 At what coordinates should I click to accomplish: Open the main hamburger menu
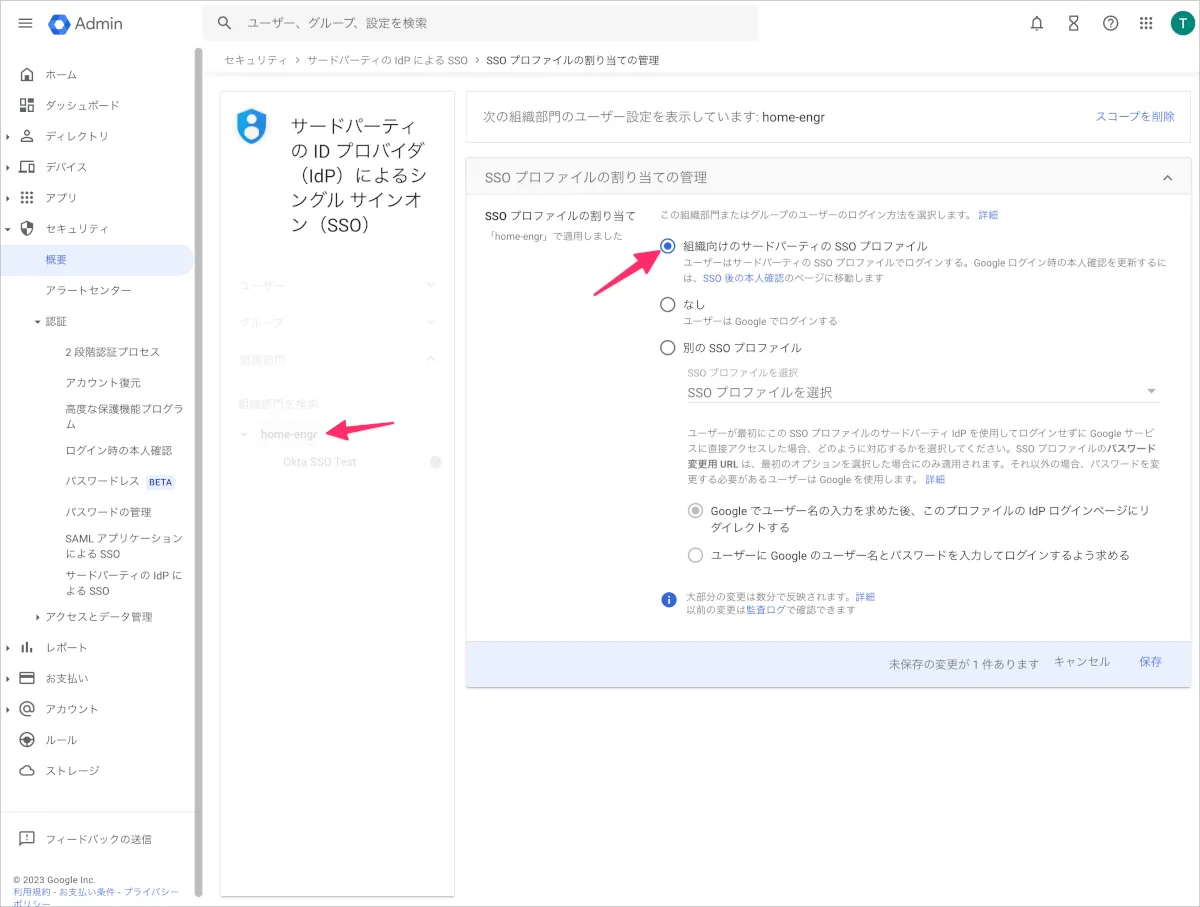click(x=26, y=23)
